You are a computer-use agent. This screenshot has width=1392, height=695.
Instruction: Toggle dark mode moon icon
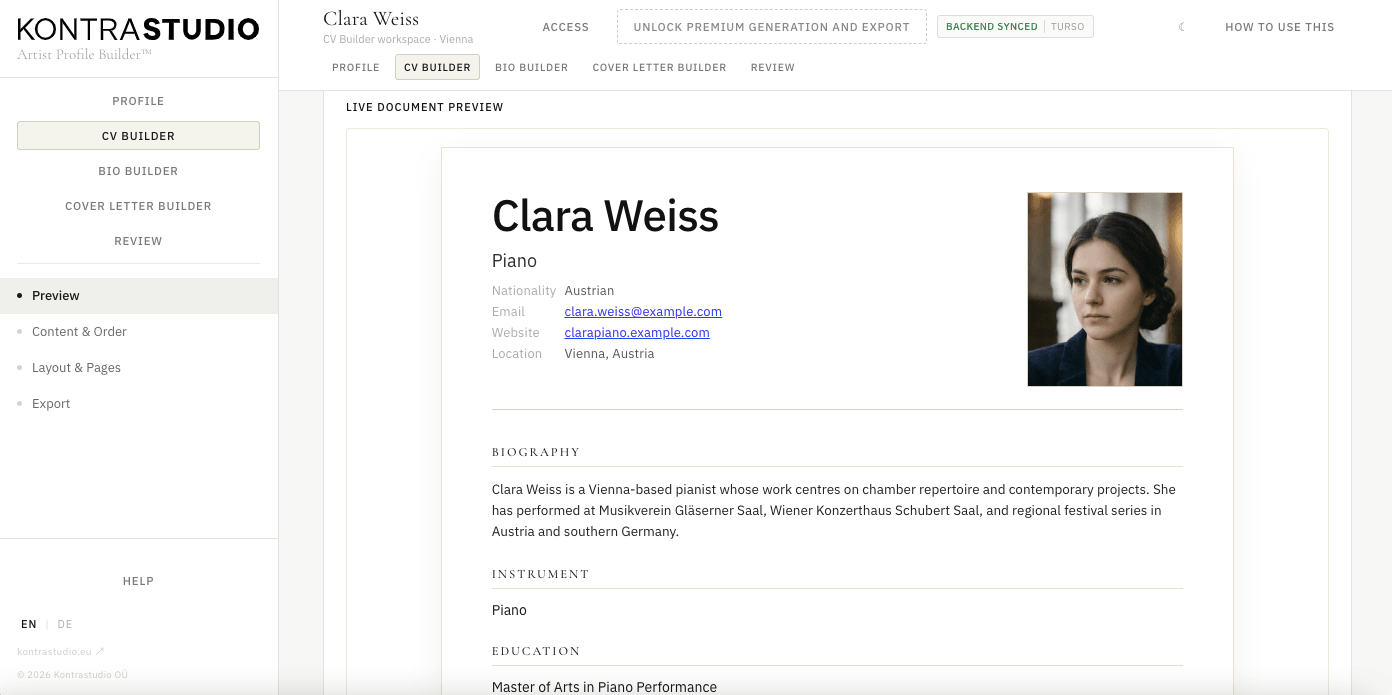(x=1181, y=27)
